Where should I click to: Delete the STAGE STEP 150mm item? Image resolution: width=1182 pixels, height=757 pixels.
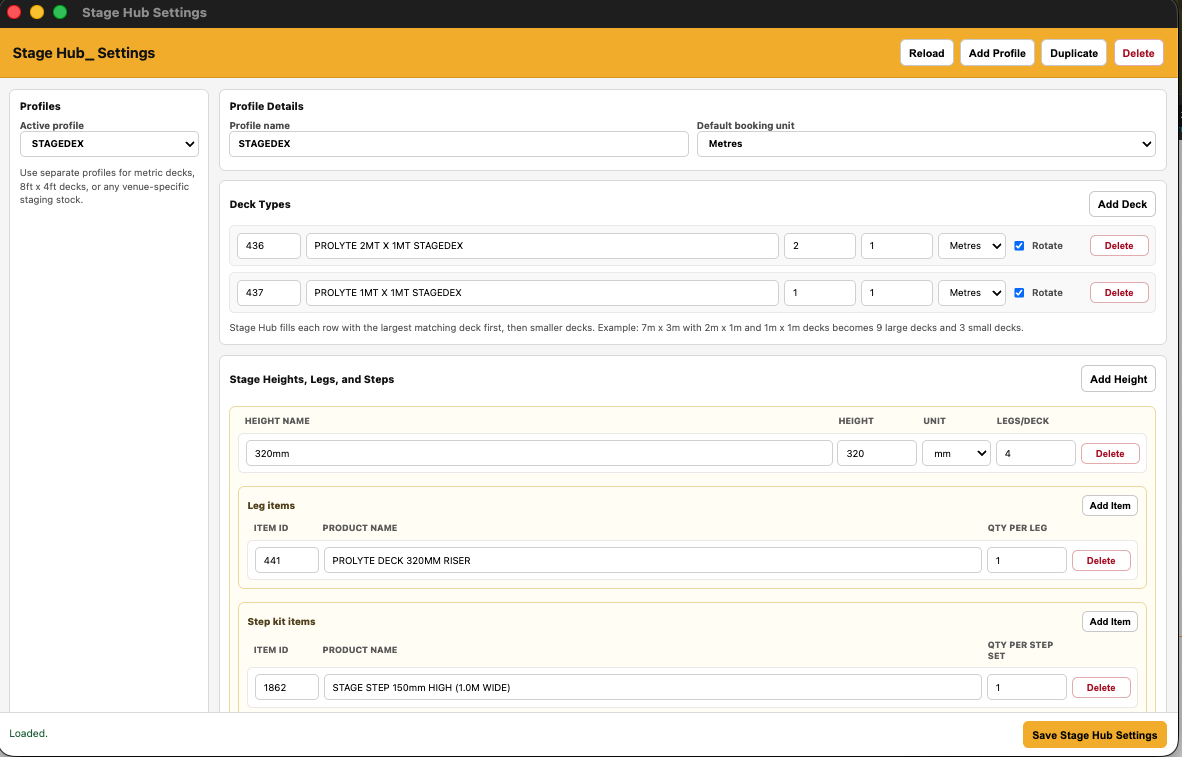(1101, 688)
